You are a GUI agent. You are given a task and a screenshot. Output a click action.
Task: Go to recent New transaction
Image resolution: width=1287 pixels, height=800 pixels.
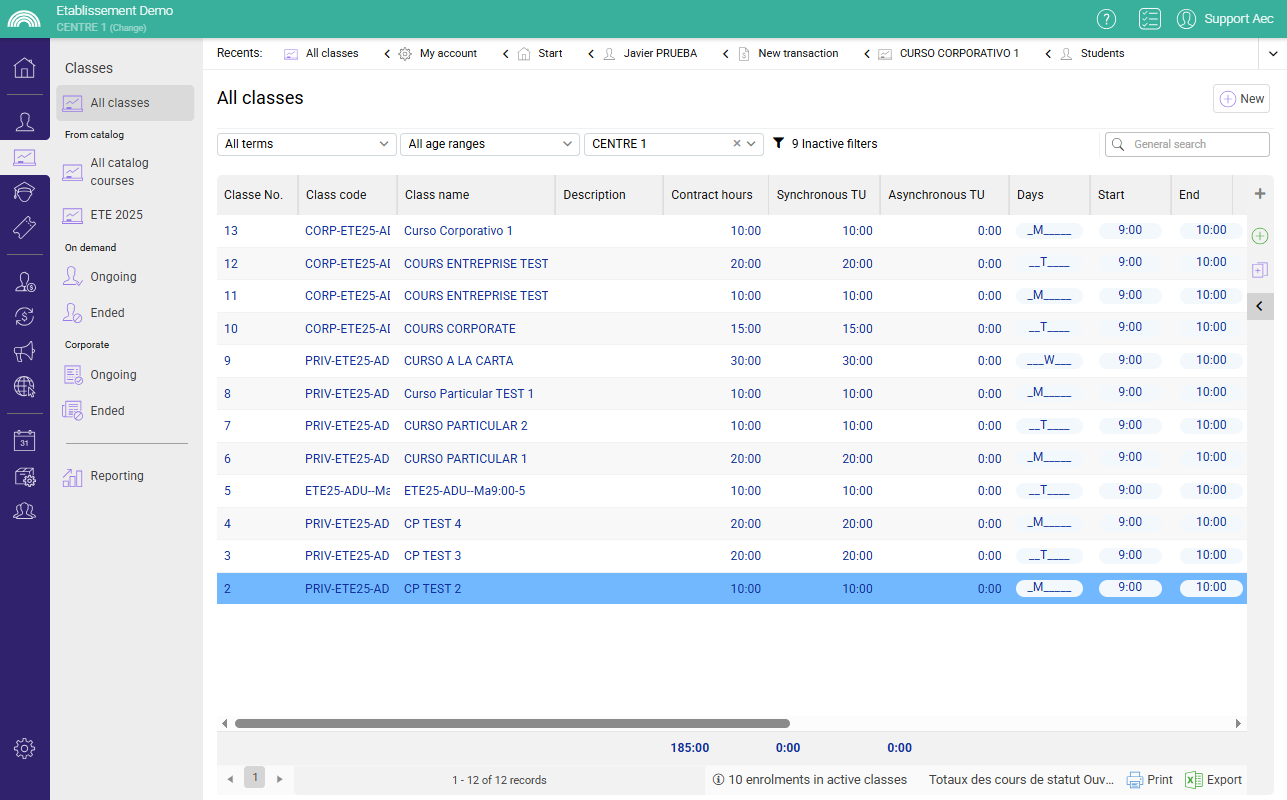coord(787,54)
